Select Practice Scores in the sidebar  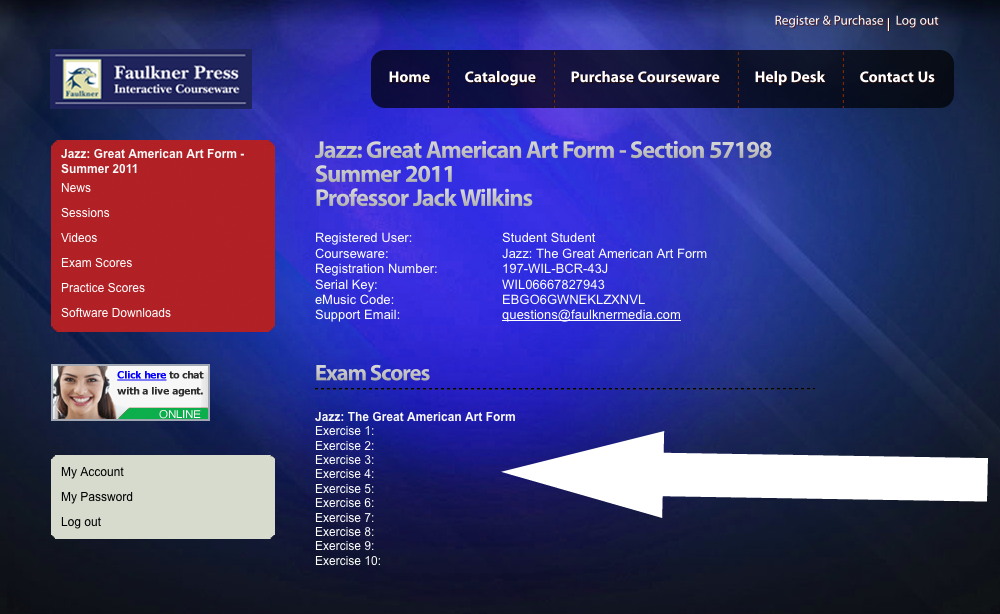click(103, 288)
